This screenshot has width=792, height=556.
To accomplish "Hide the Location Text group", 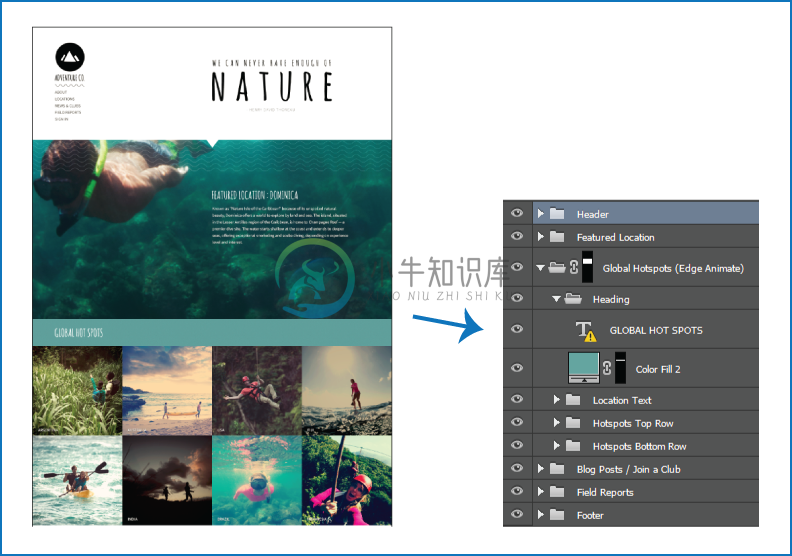I will pyautogui.click(x=517, y=399).
